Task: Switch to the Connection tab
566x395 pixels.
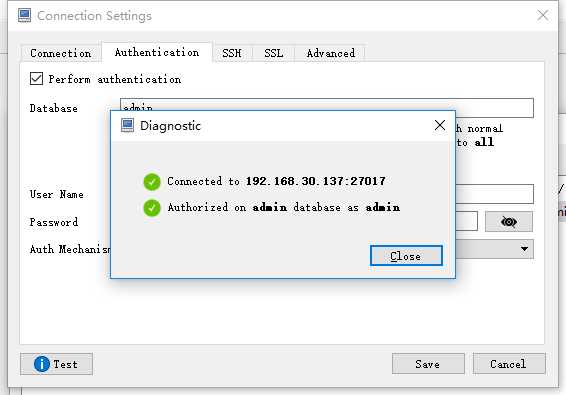Action: coord(61,53)
